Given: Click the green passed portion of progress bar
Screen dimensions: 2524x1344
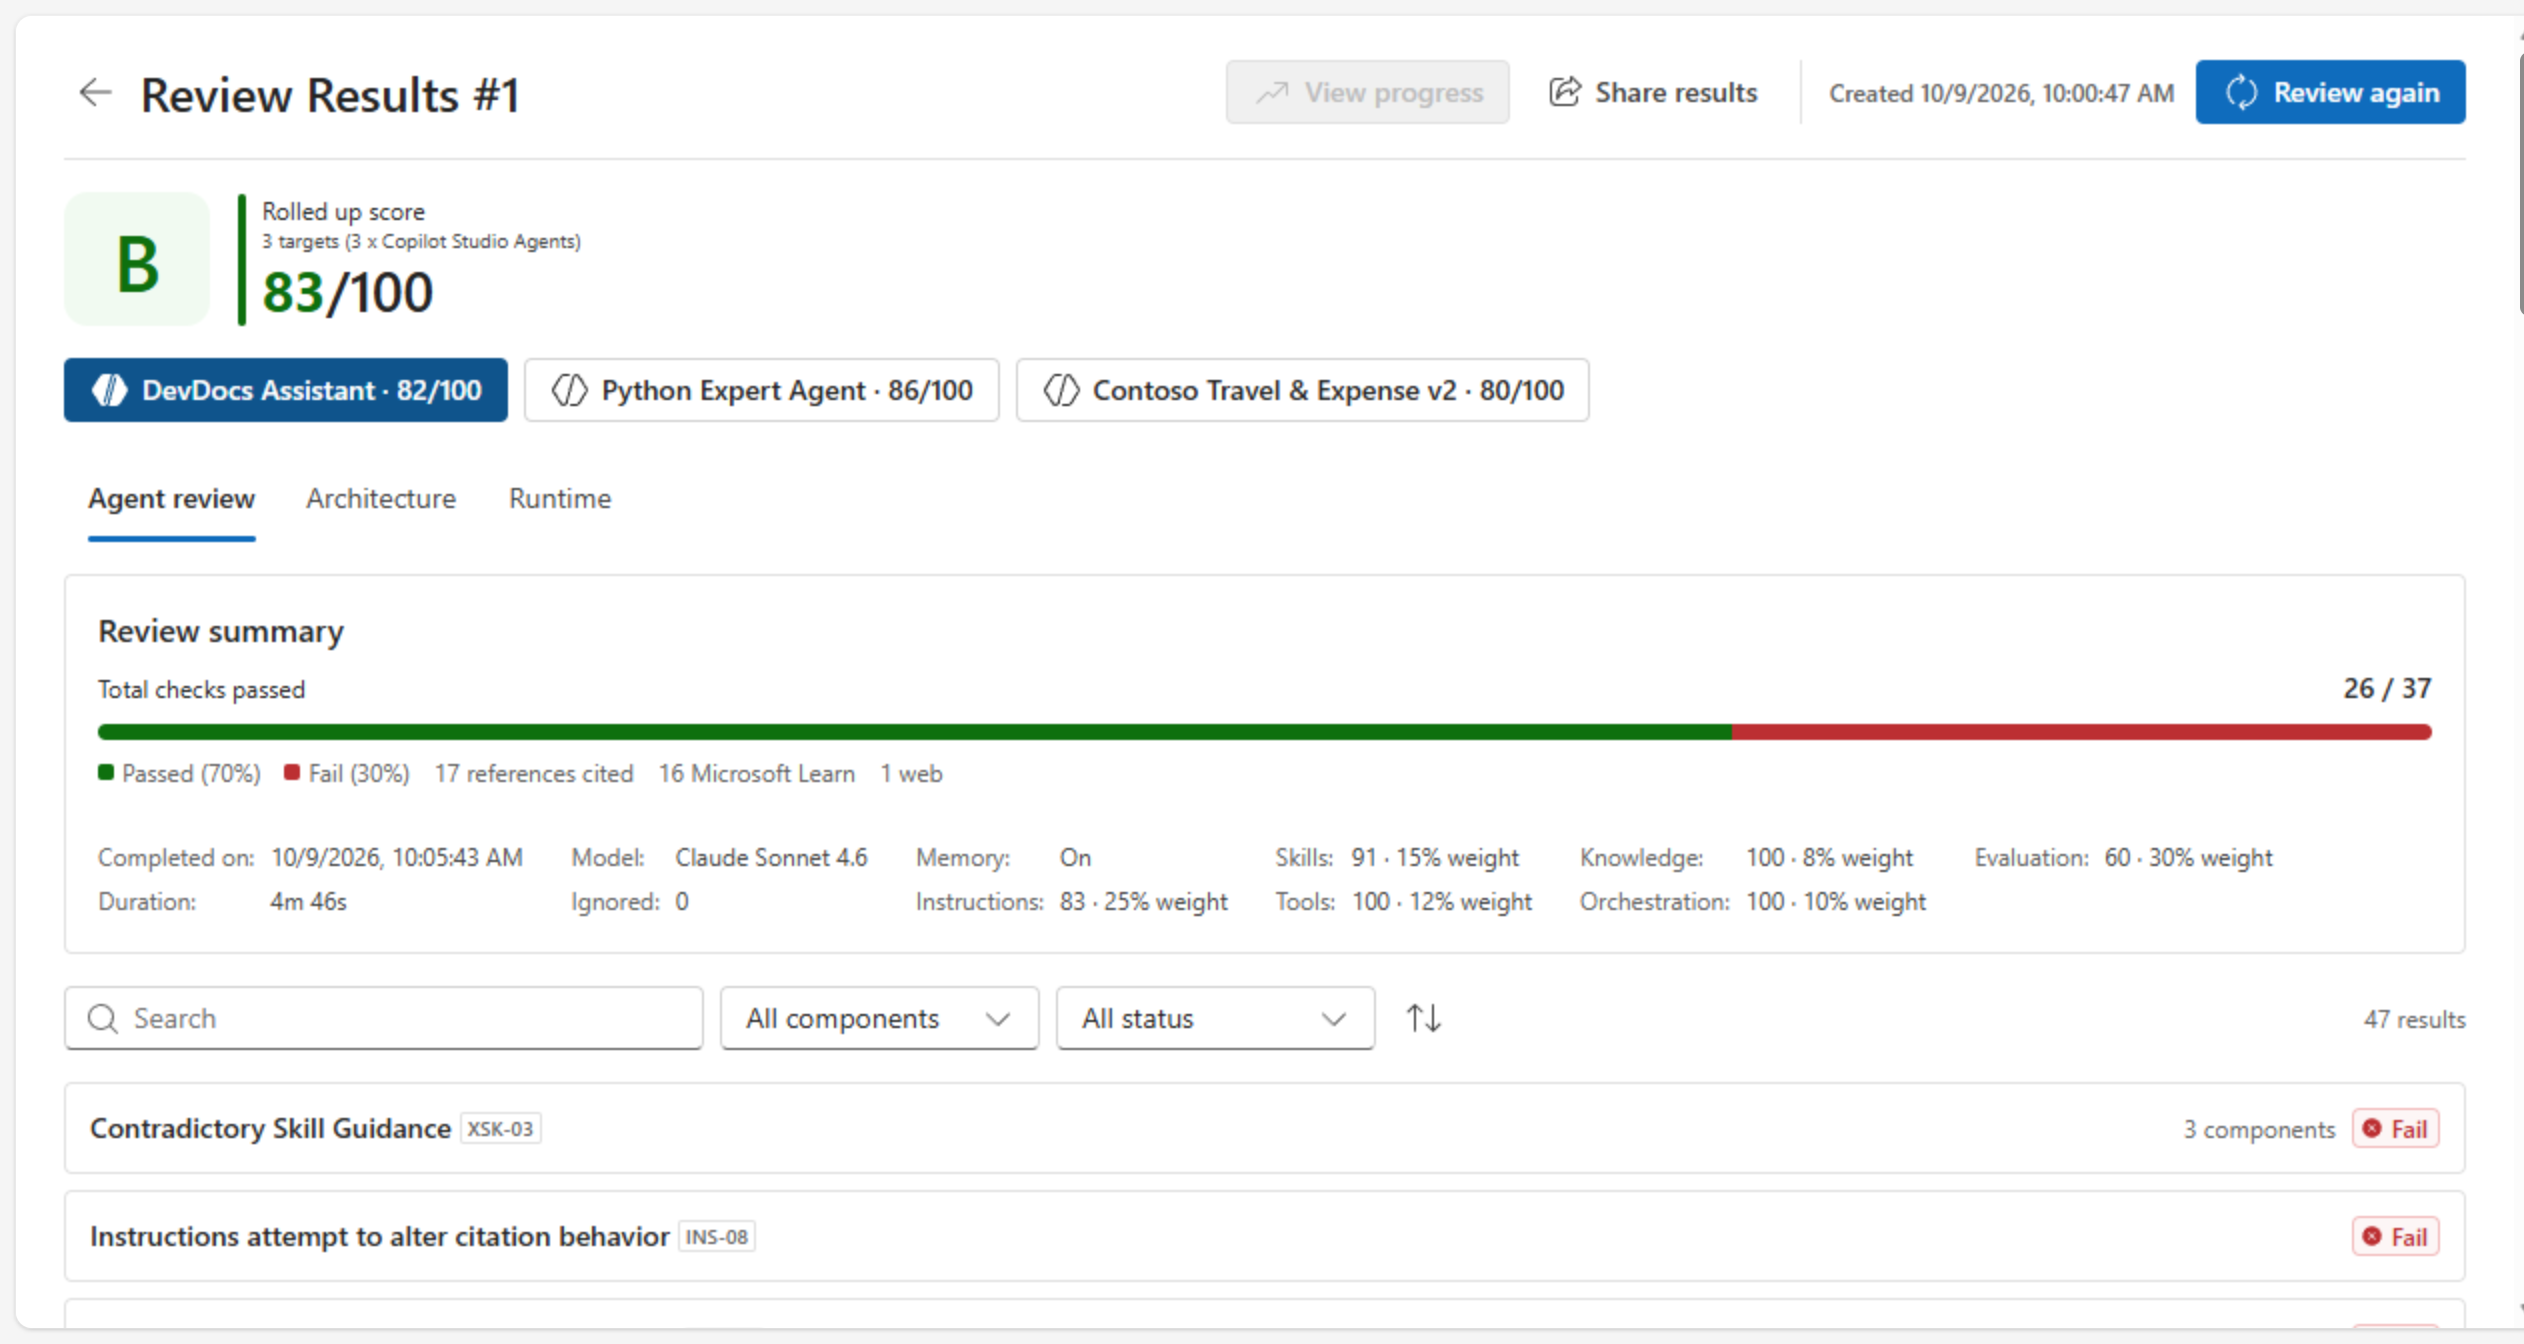Looking at the screenshot, I should click(x=915, y=732).
